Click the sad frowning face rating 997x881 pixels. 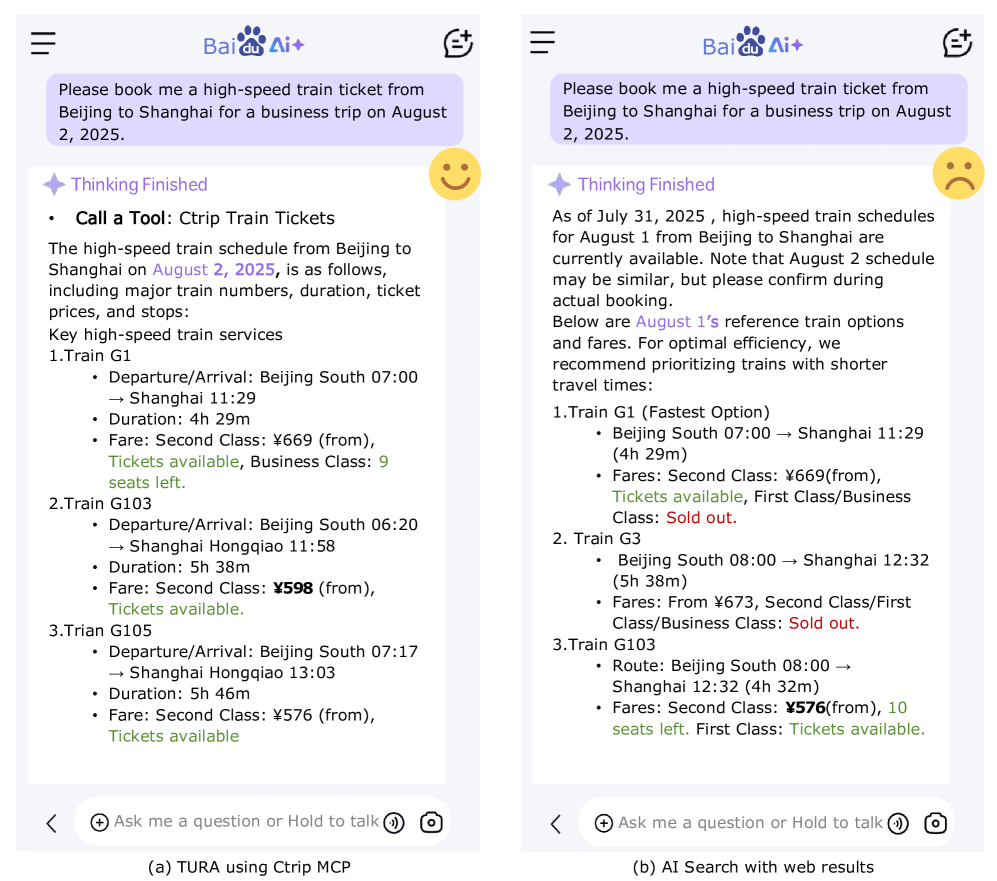958,173
